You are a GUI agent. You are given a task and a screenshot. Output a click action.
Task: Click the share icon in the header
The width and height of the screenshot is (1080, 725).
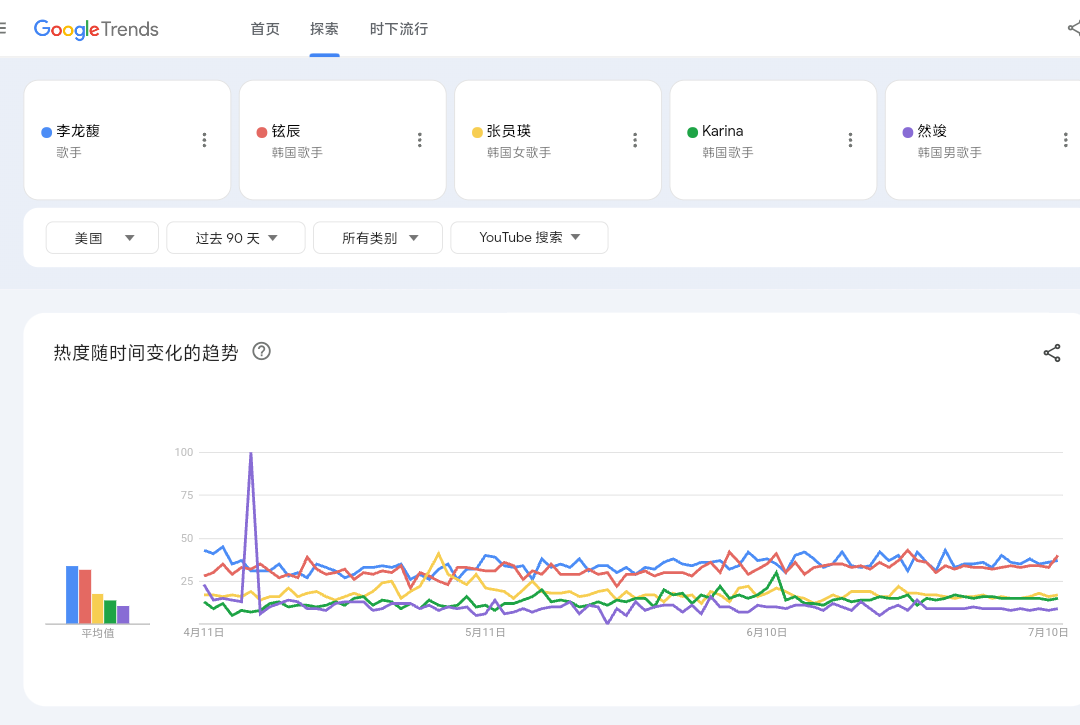coord(1074,28)
